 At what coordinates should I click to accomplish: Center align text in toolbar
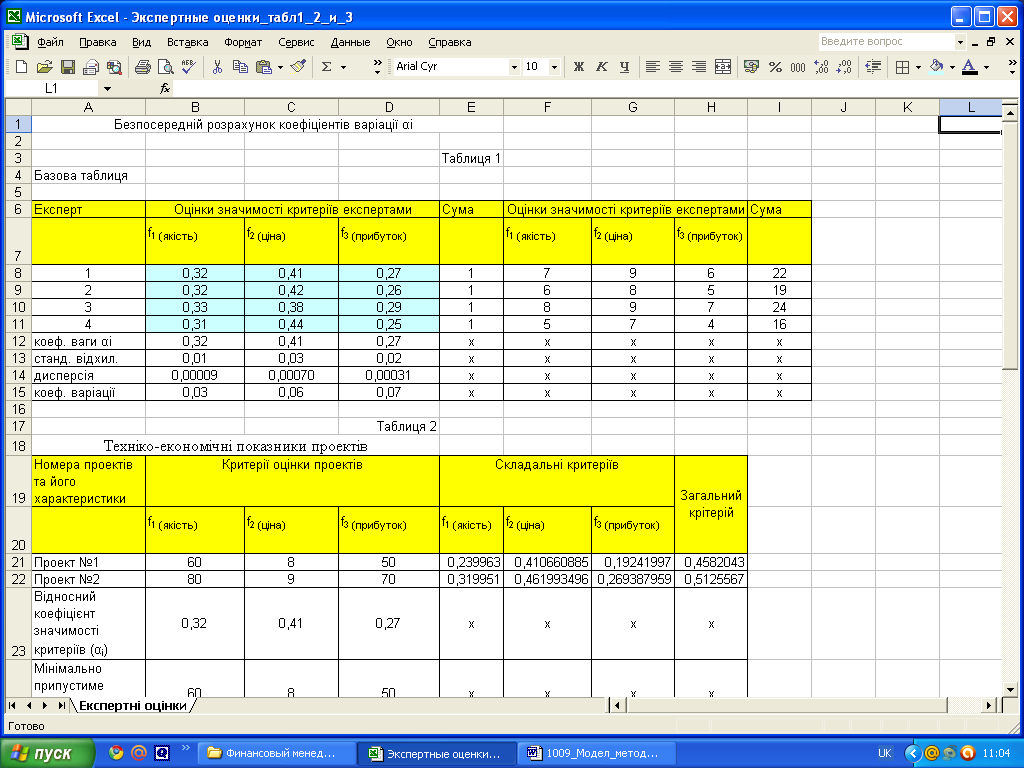[x=676, y=67]
